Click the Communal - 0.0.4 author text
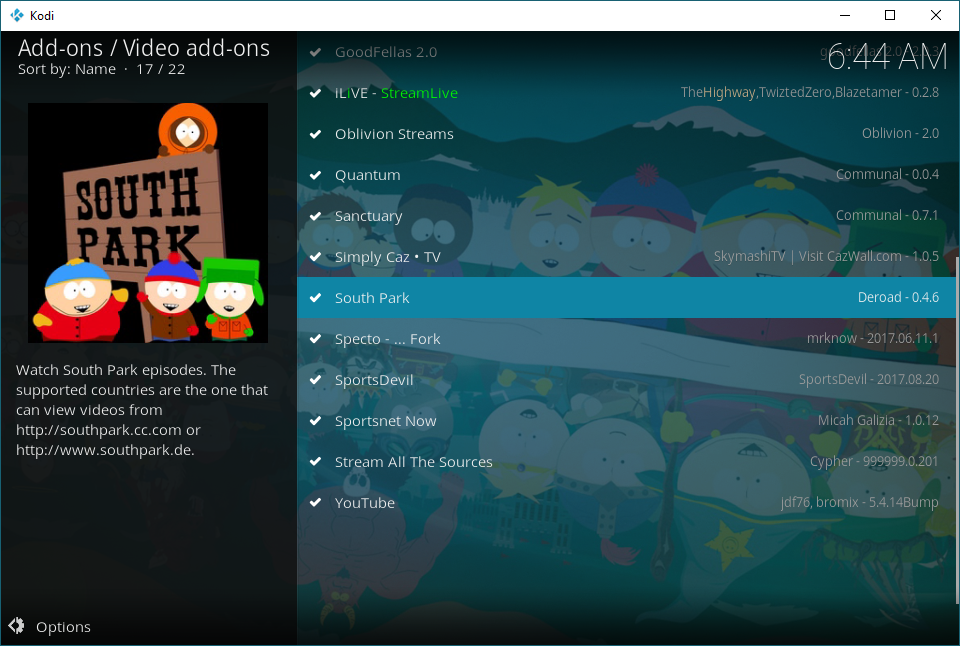The height and width of the screenshot is (646, 960). tap(887, 175)
